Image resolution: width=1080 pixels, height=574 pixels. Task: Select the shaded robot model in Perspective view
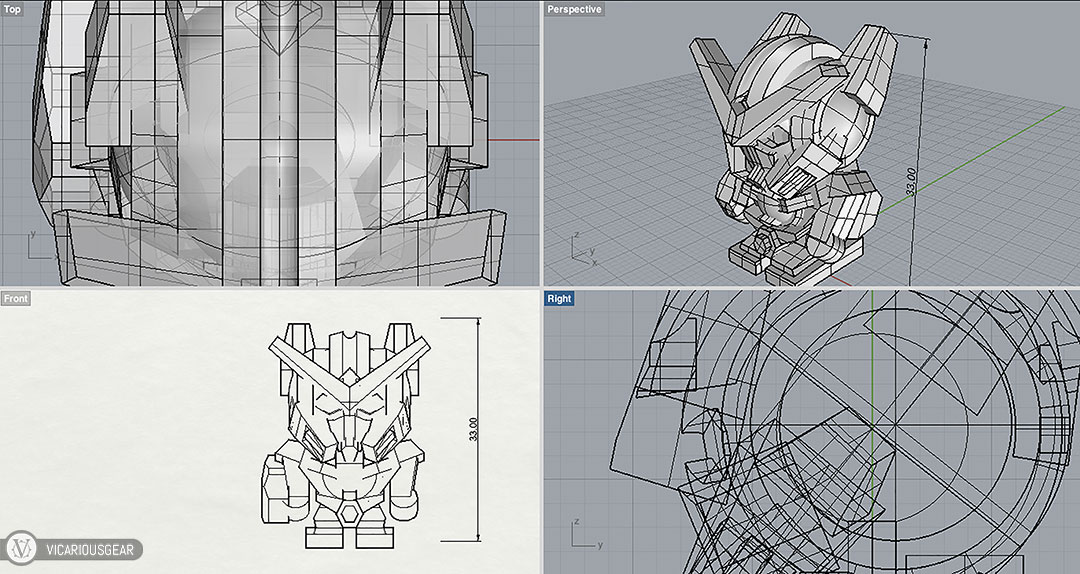[790, 140]
